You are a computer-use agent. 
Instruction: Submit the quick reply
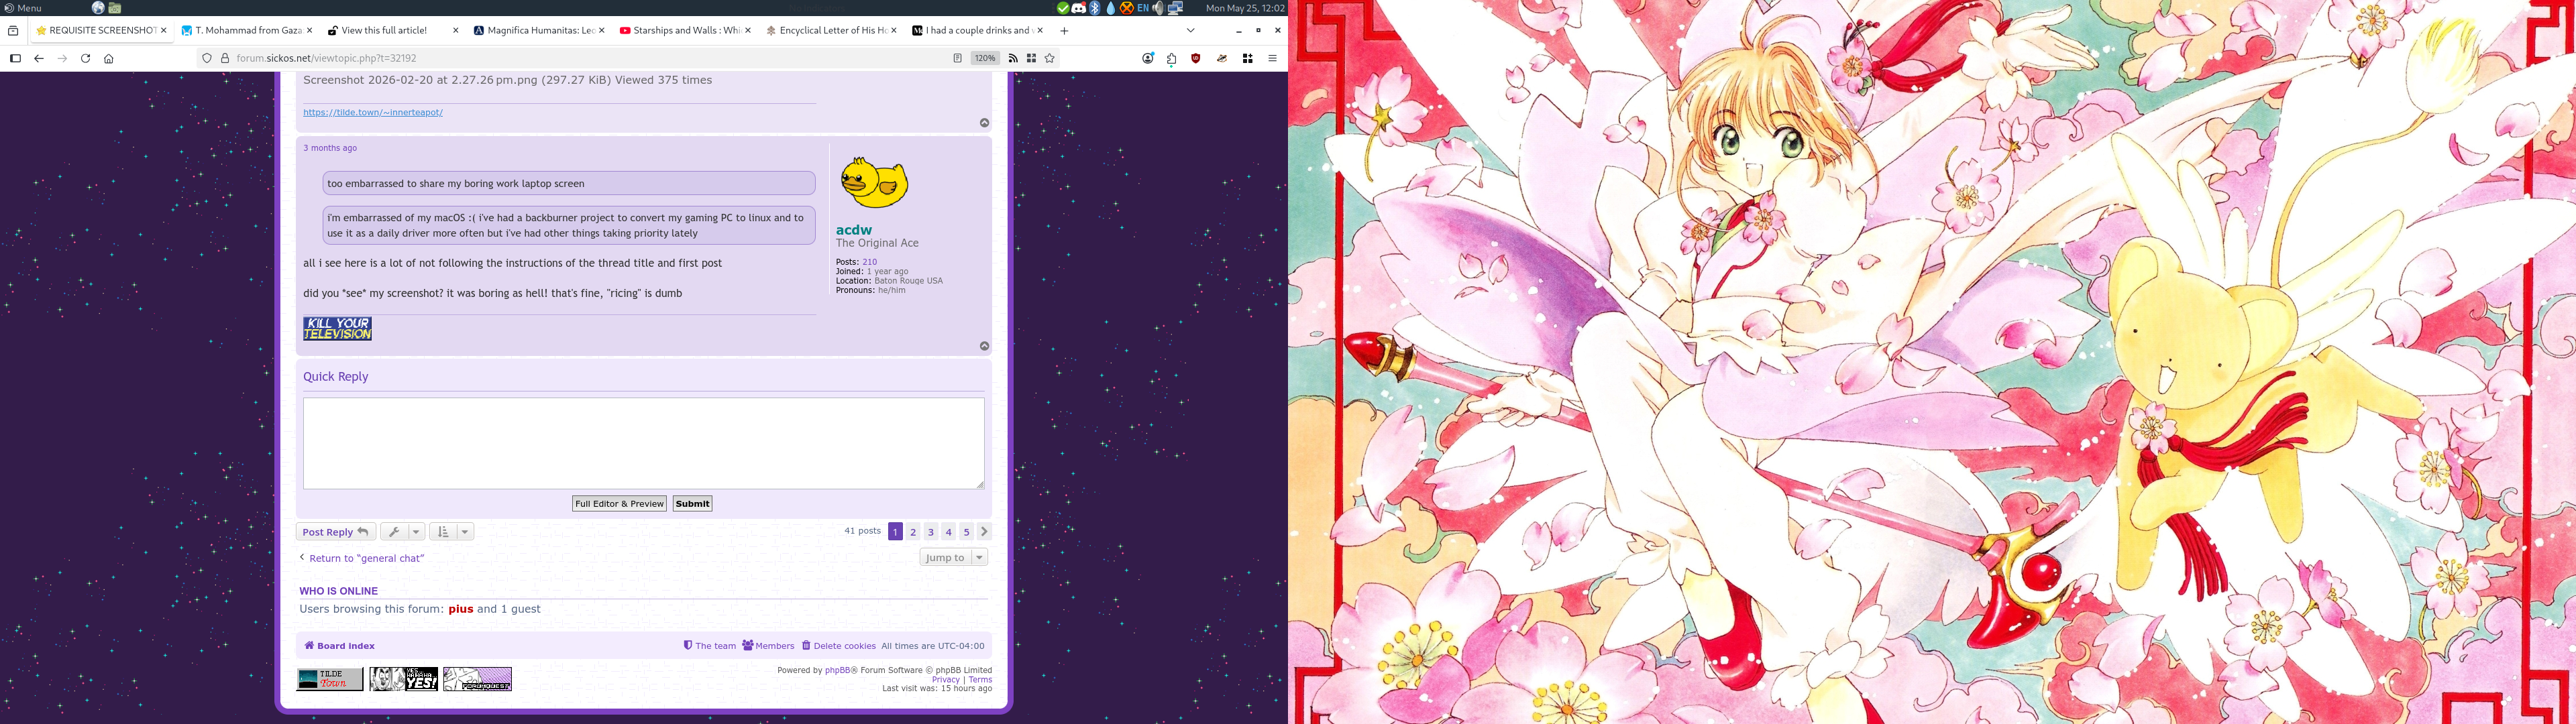coord(692,504)
